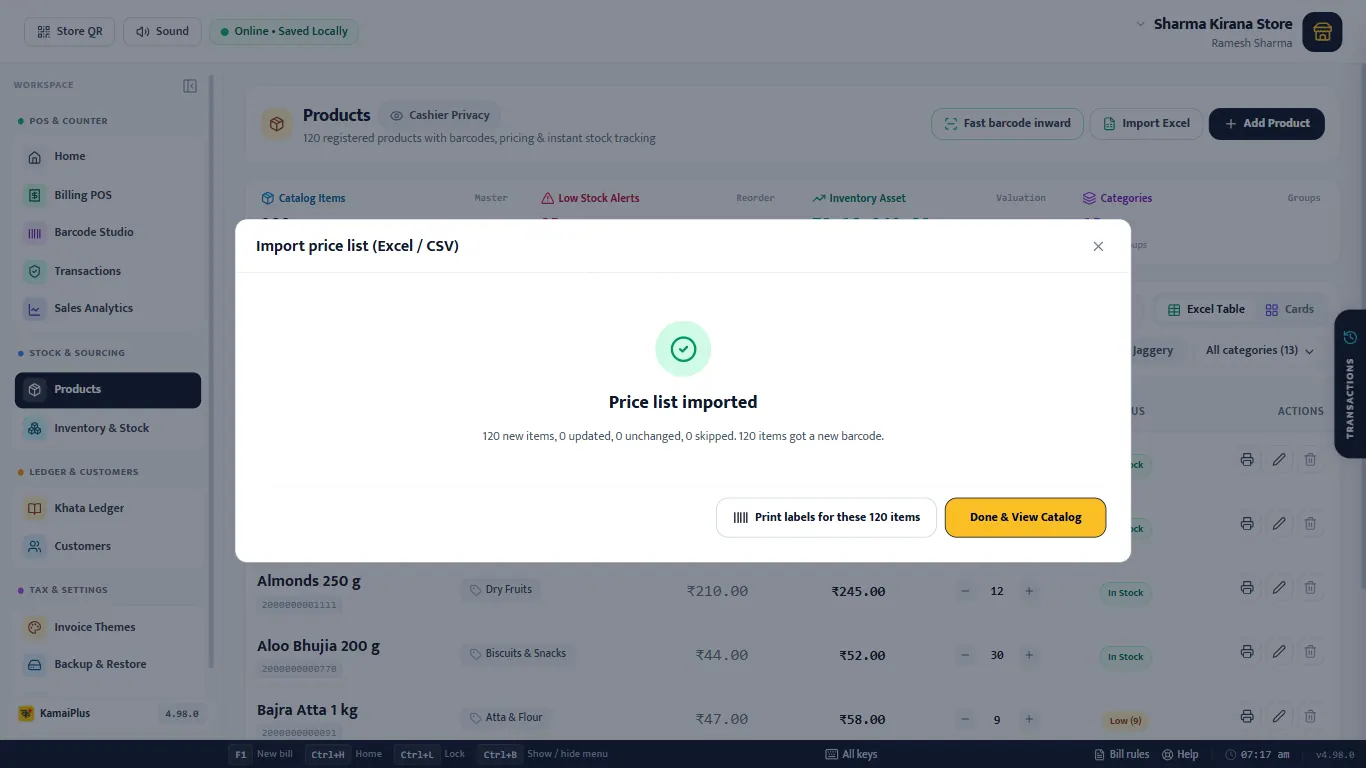Print labels for these 120 items
This screenshot has height=768, width=1366.
tap(826, 517)
